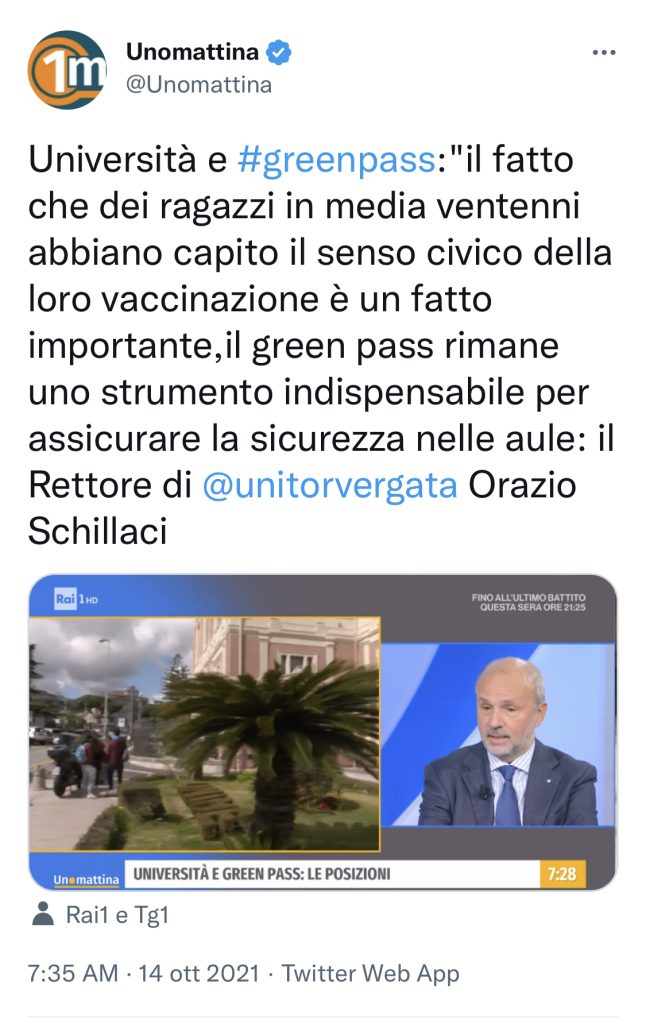
Task: Open the @Unomattina handle link
Action: pyautogui.click(x=199, y=85)
